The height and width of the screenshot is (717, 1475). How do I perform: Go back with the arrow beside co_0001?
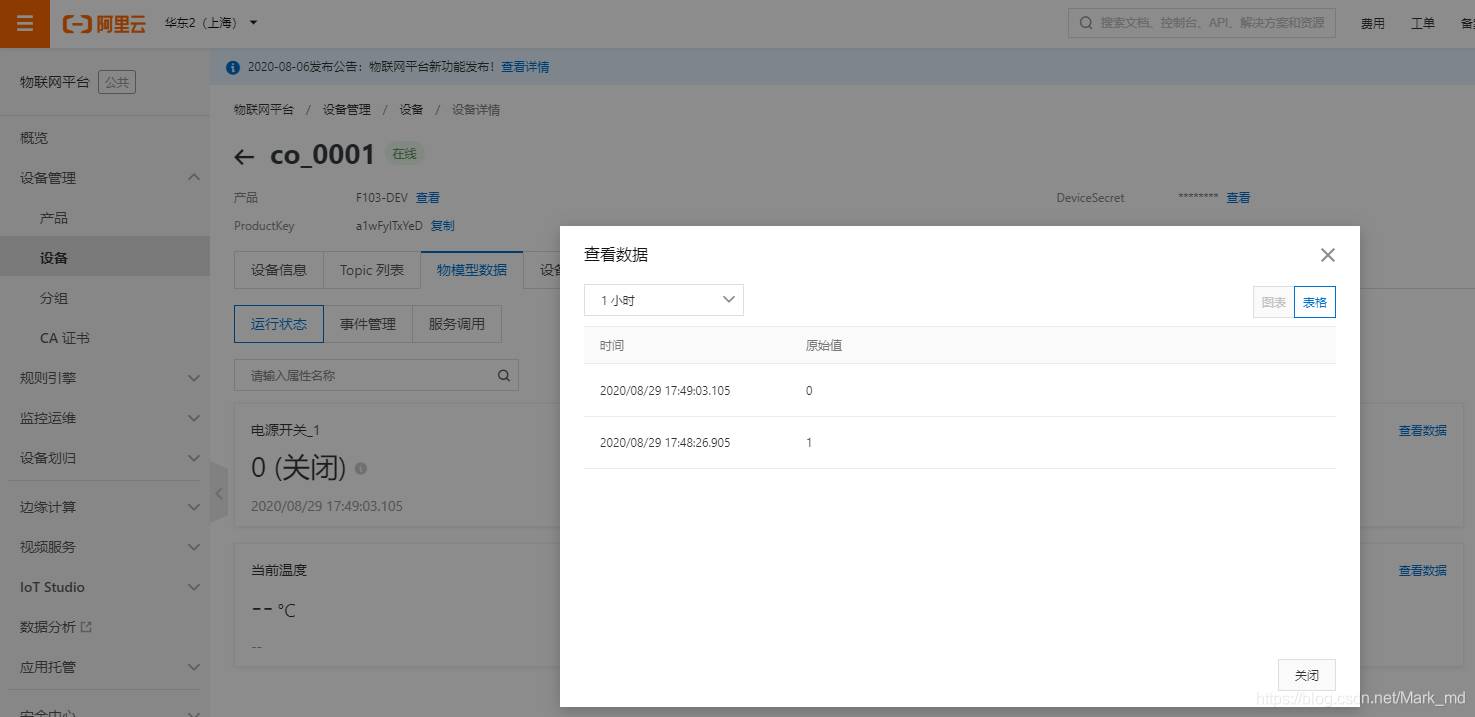click(x=244, y=156)
